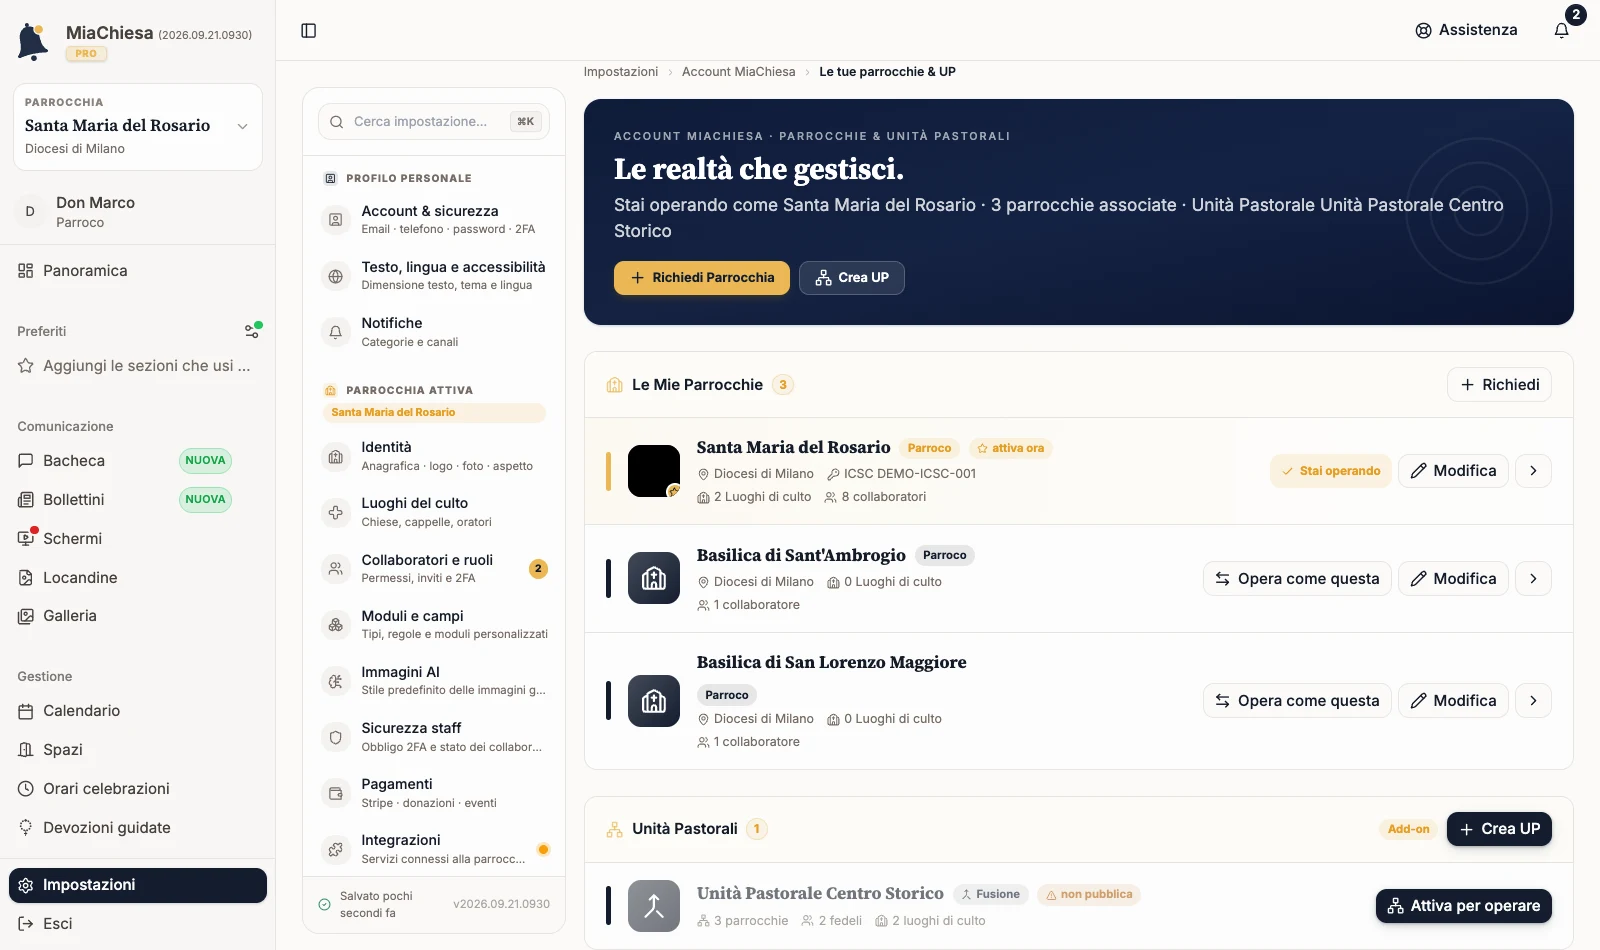This screenshot has height=950, width=1600.
Task: Click Crea UP in Unità Pastorali section
Action: pyautogui.click(x=1499, y=829)
